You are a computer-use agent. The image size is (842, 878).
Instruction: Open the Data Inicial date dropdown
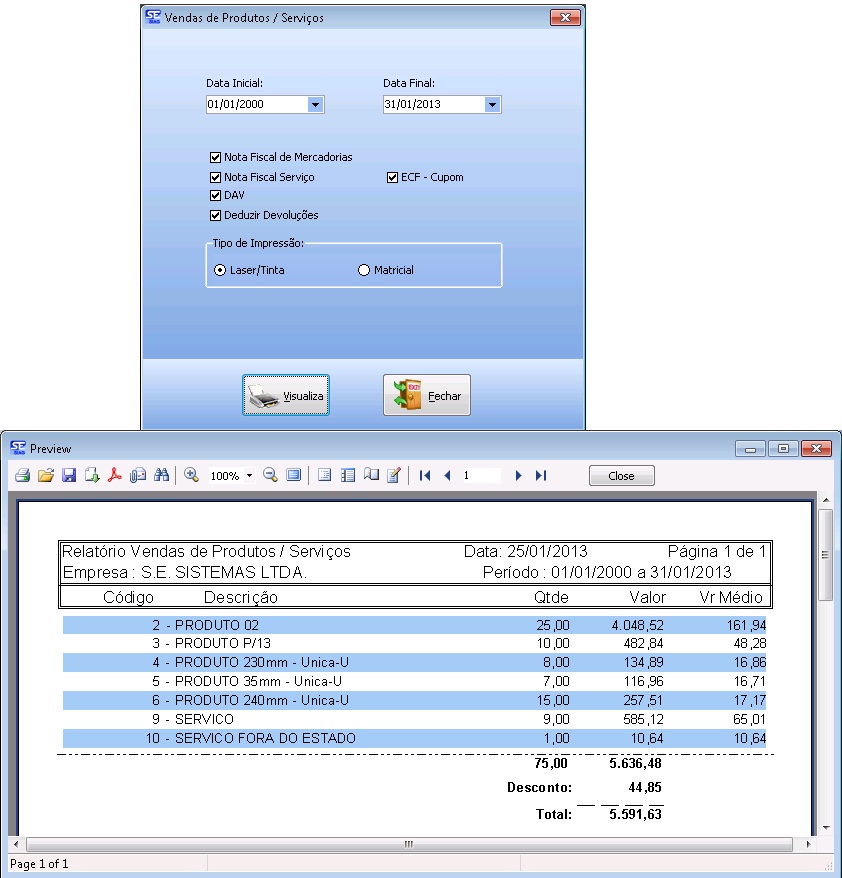315,104
